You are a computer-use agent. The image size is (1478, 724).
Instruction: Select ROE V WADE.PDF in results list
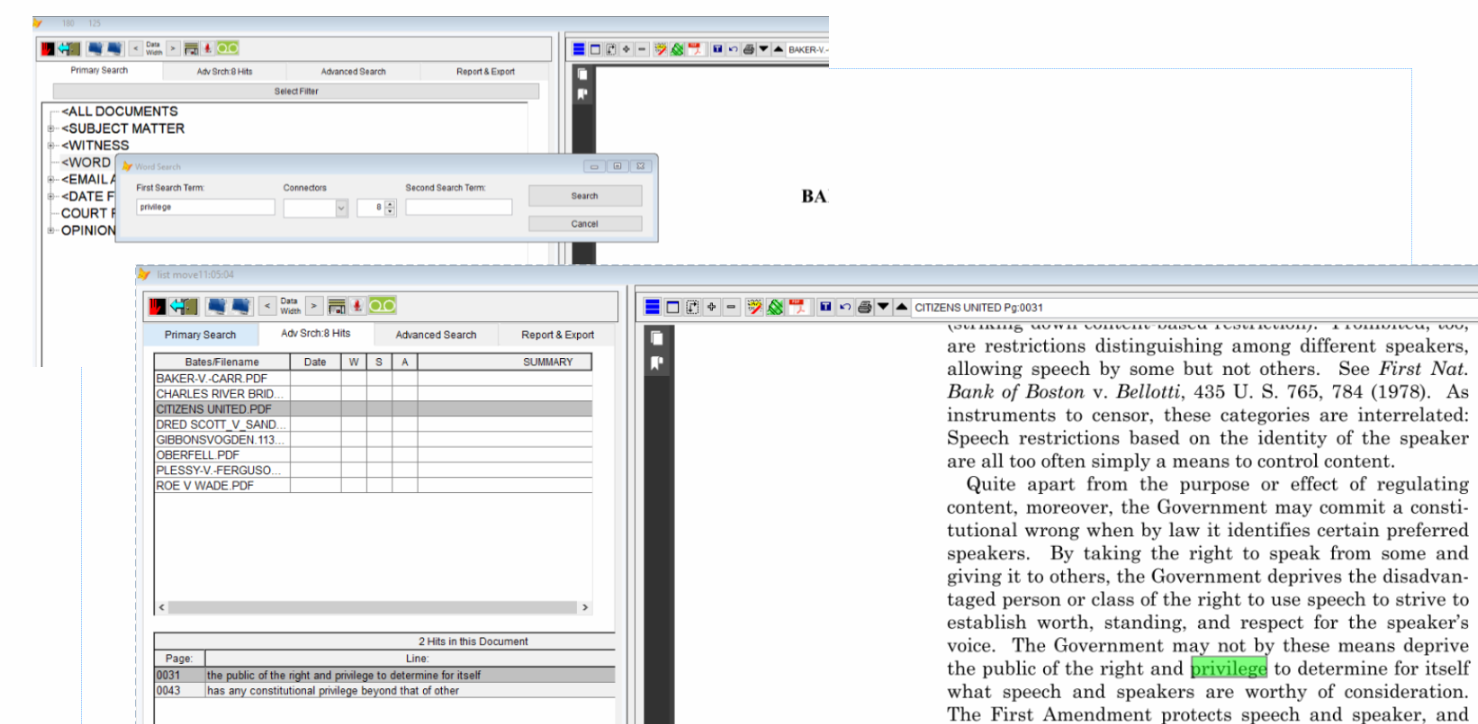206,486
